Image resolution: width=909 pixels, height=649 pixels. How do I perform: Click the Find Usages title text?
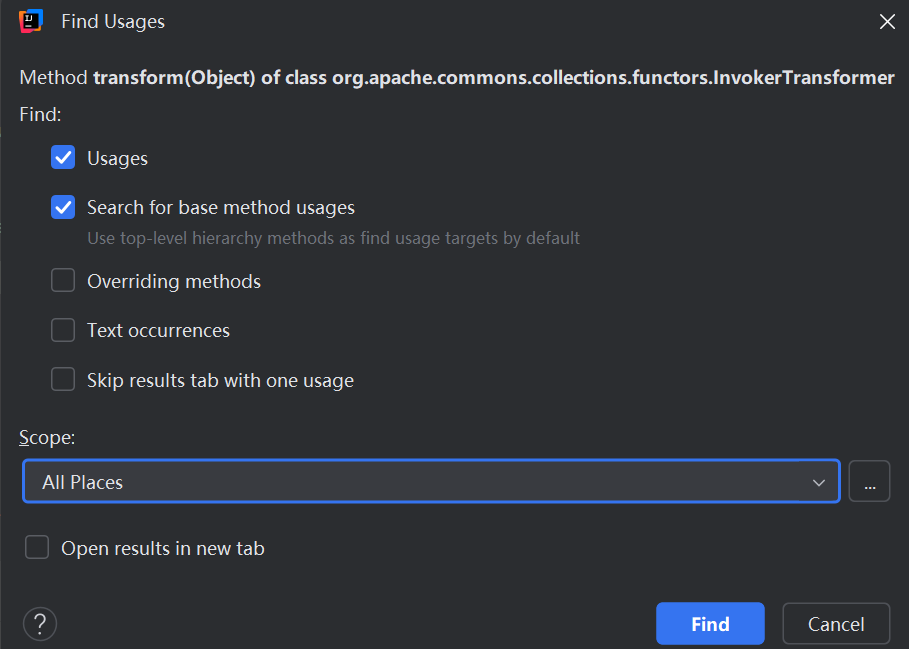coord(113,21)
